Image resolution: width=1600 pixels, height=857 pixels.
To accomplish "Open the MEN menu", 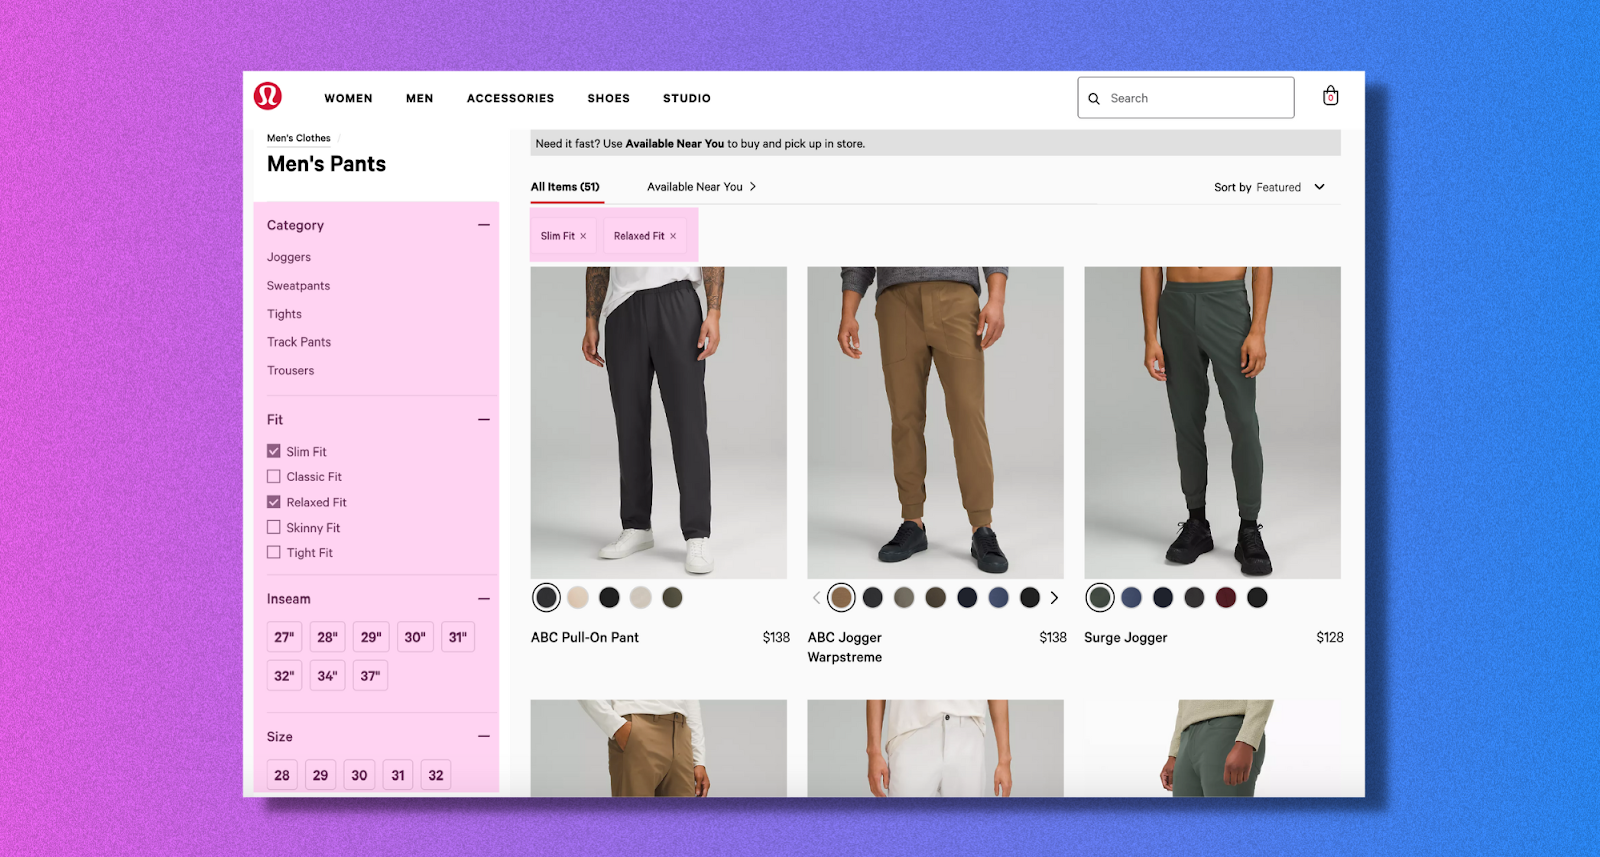I will pyautogui.click(x=420, y=98).
